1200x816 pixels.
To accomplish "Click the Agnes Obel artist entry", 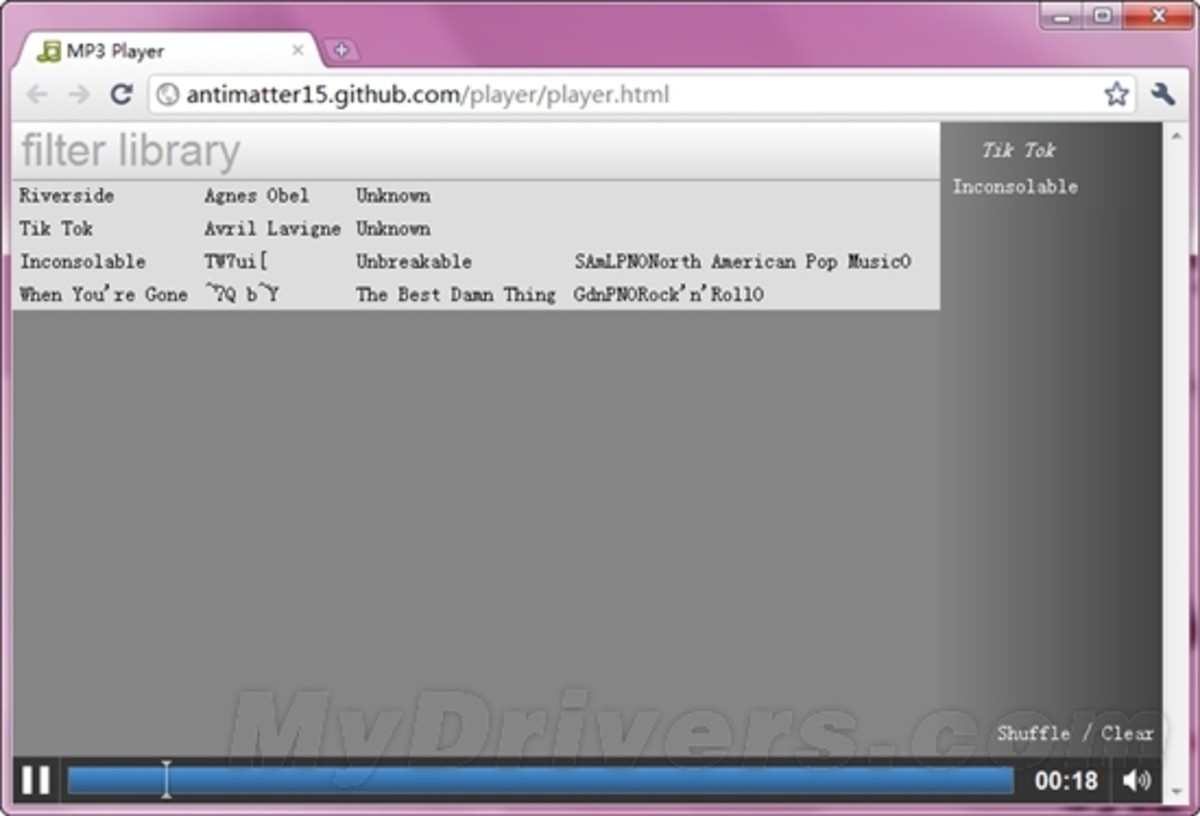I will click(257, 195).
